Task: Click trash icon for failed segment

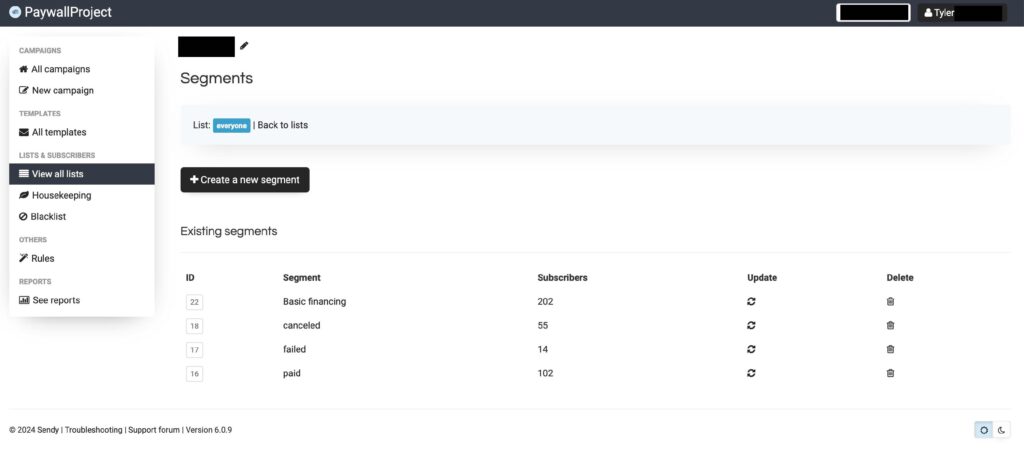Action: point(890,349)
